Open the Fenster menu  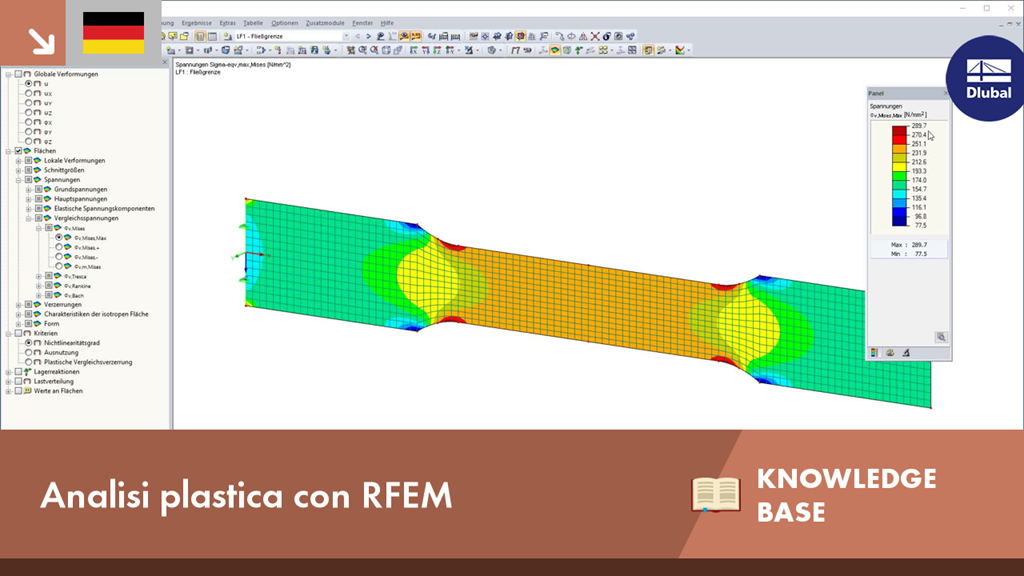pos(362,23)
